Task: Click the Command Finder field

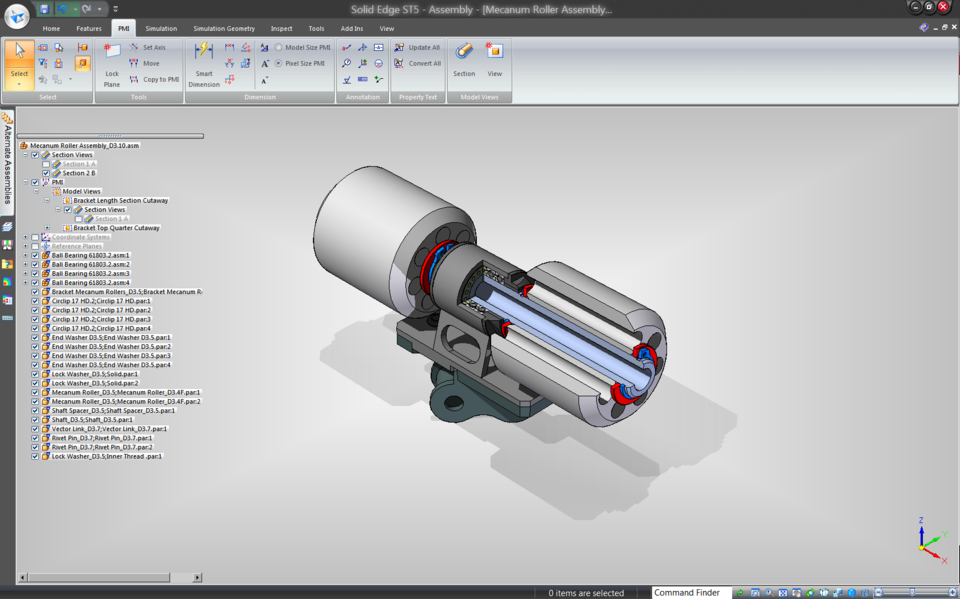Action: (x=690, y=592)
